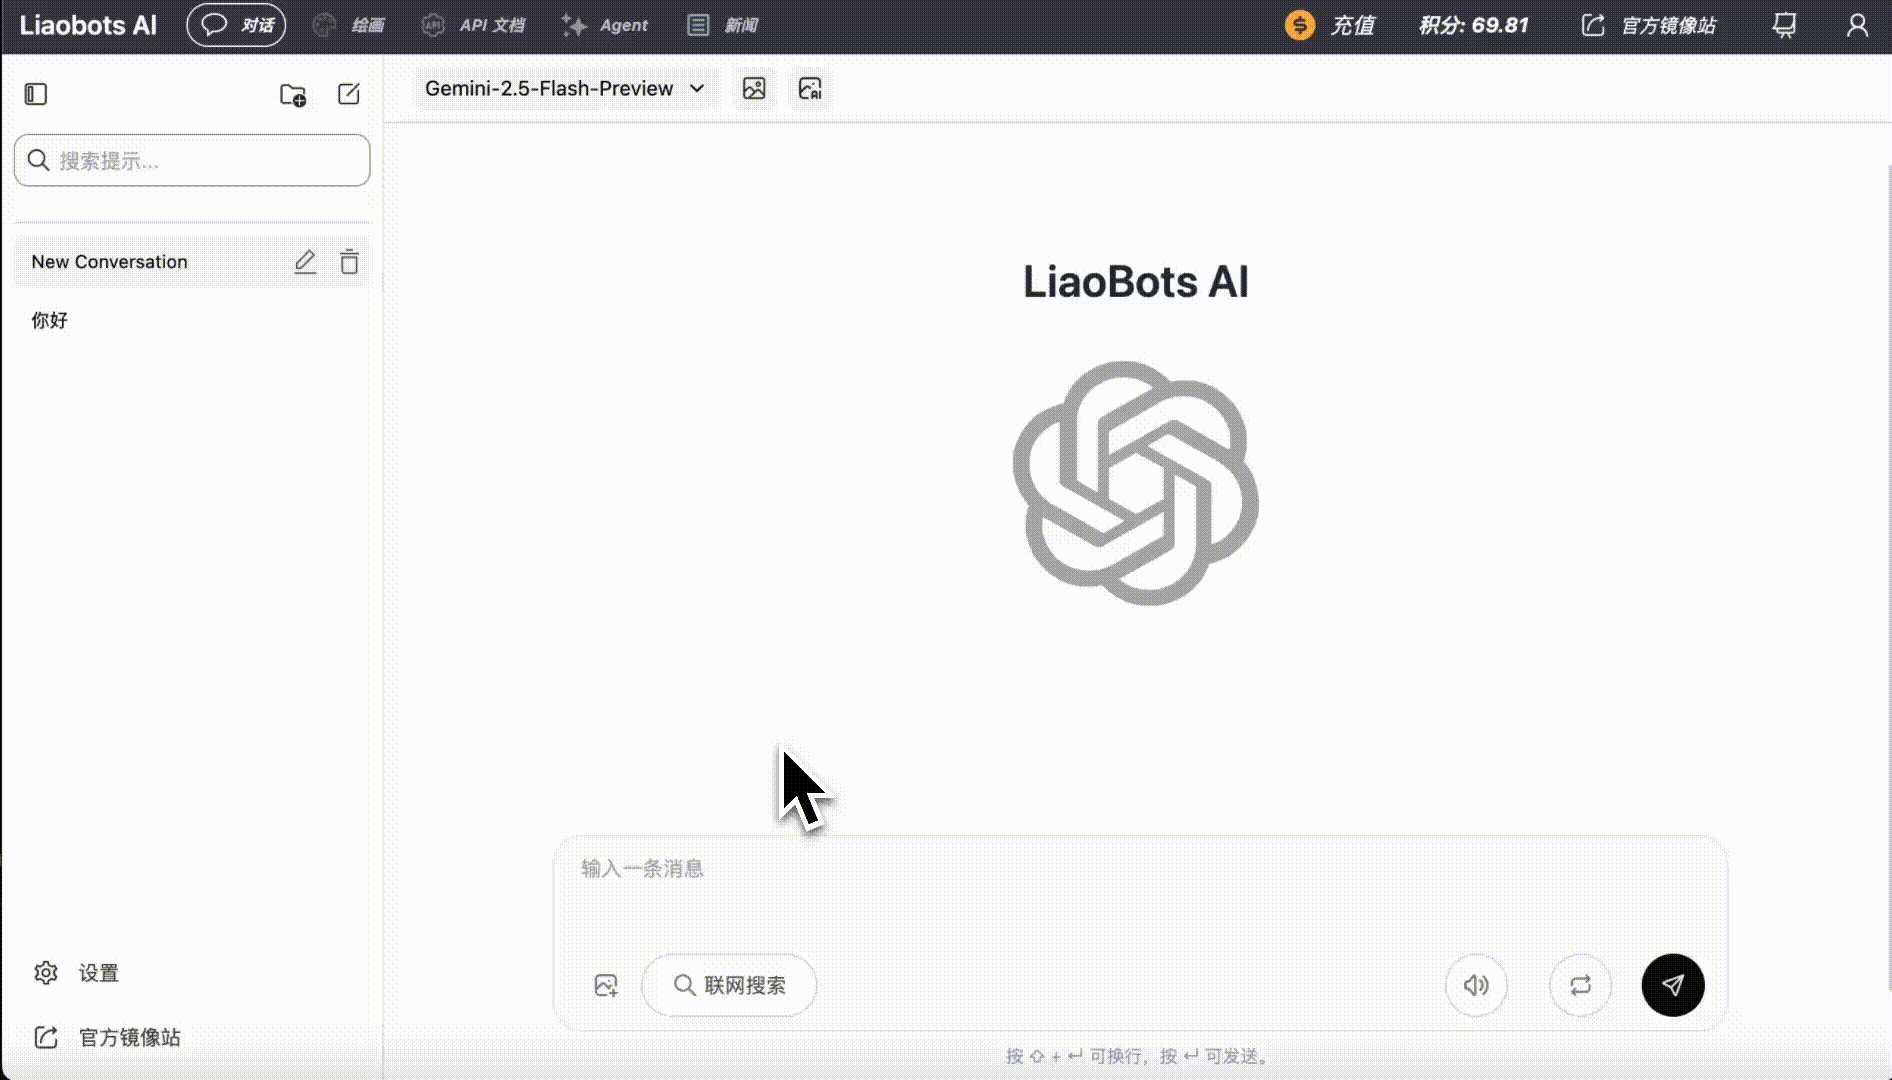Image resolution: width=1892 pixels, height=1080 pixels.
Task: Open the 充值 recharge icon
Action: (1300, 25)
